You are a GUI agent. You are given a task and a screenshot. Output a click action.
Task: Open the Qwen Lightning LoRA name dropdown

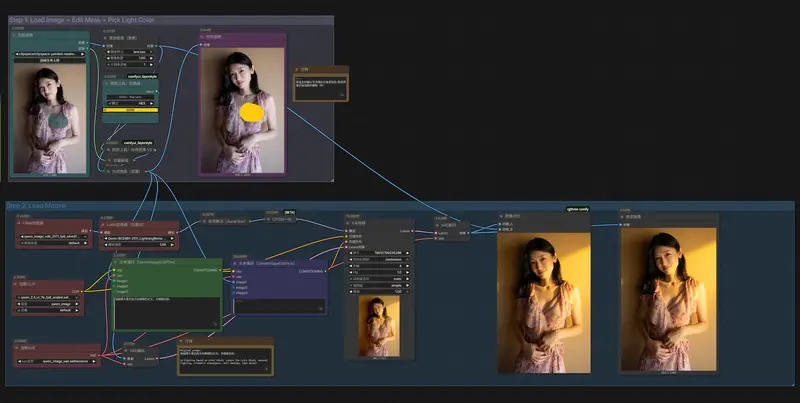click(x=138, y=238)
